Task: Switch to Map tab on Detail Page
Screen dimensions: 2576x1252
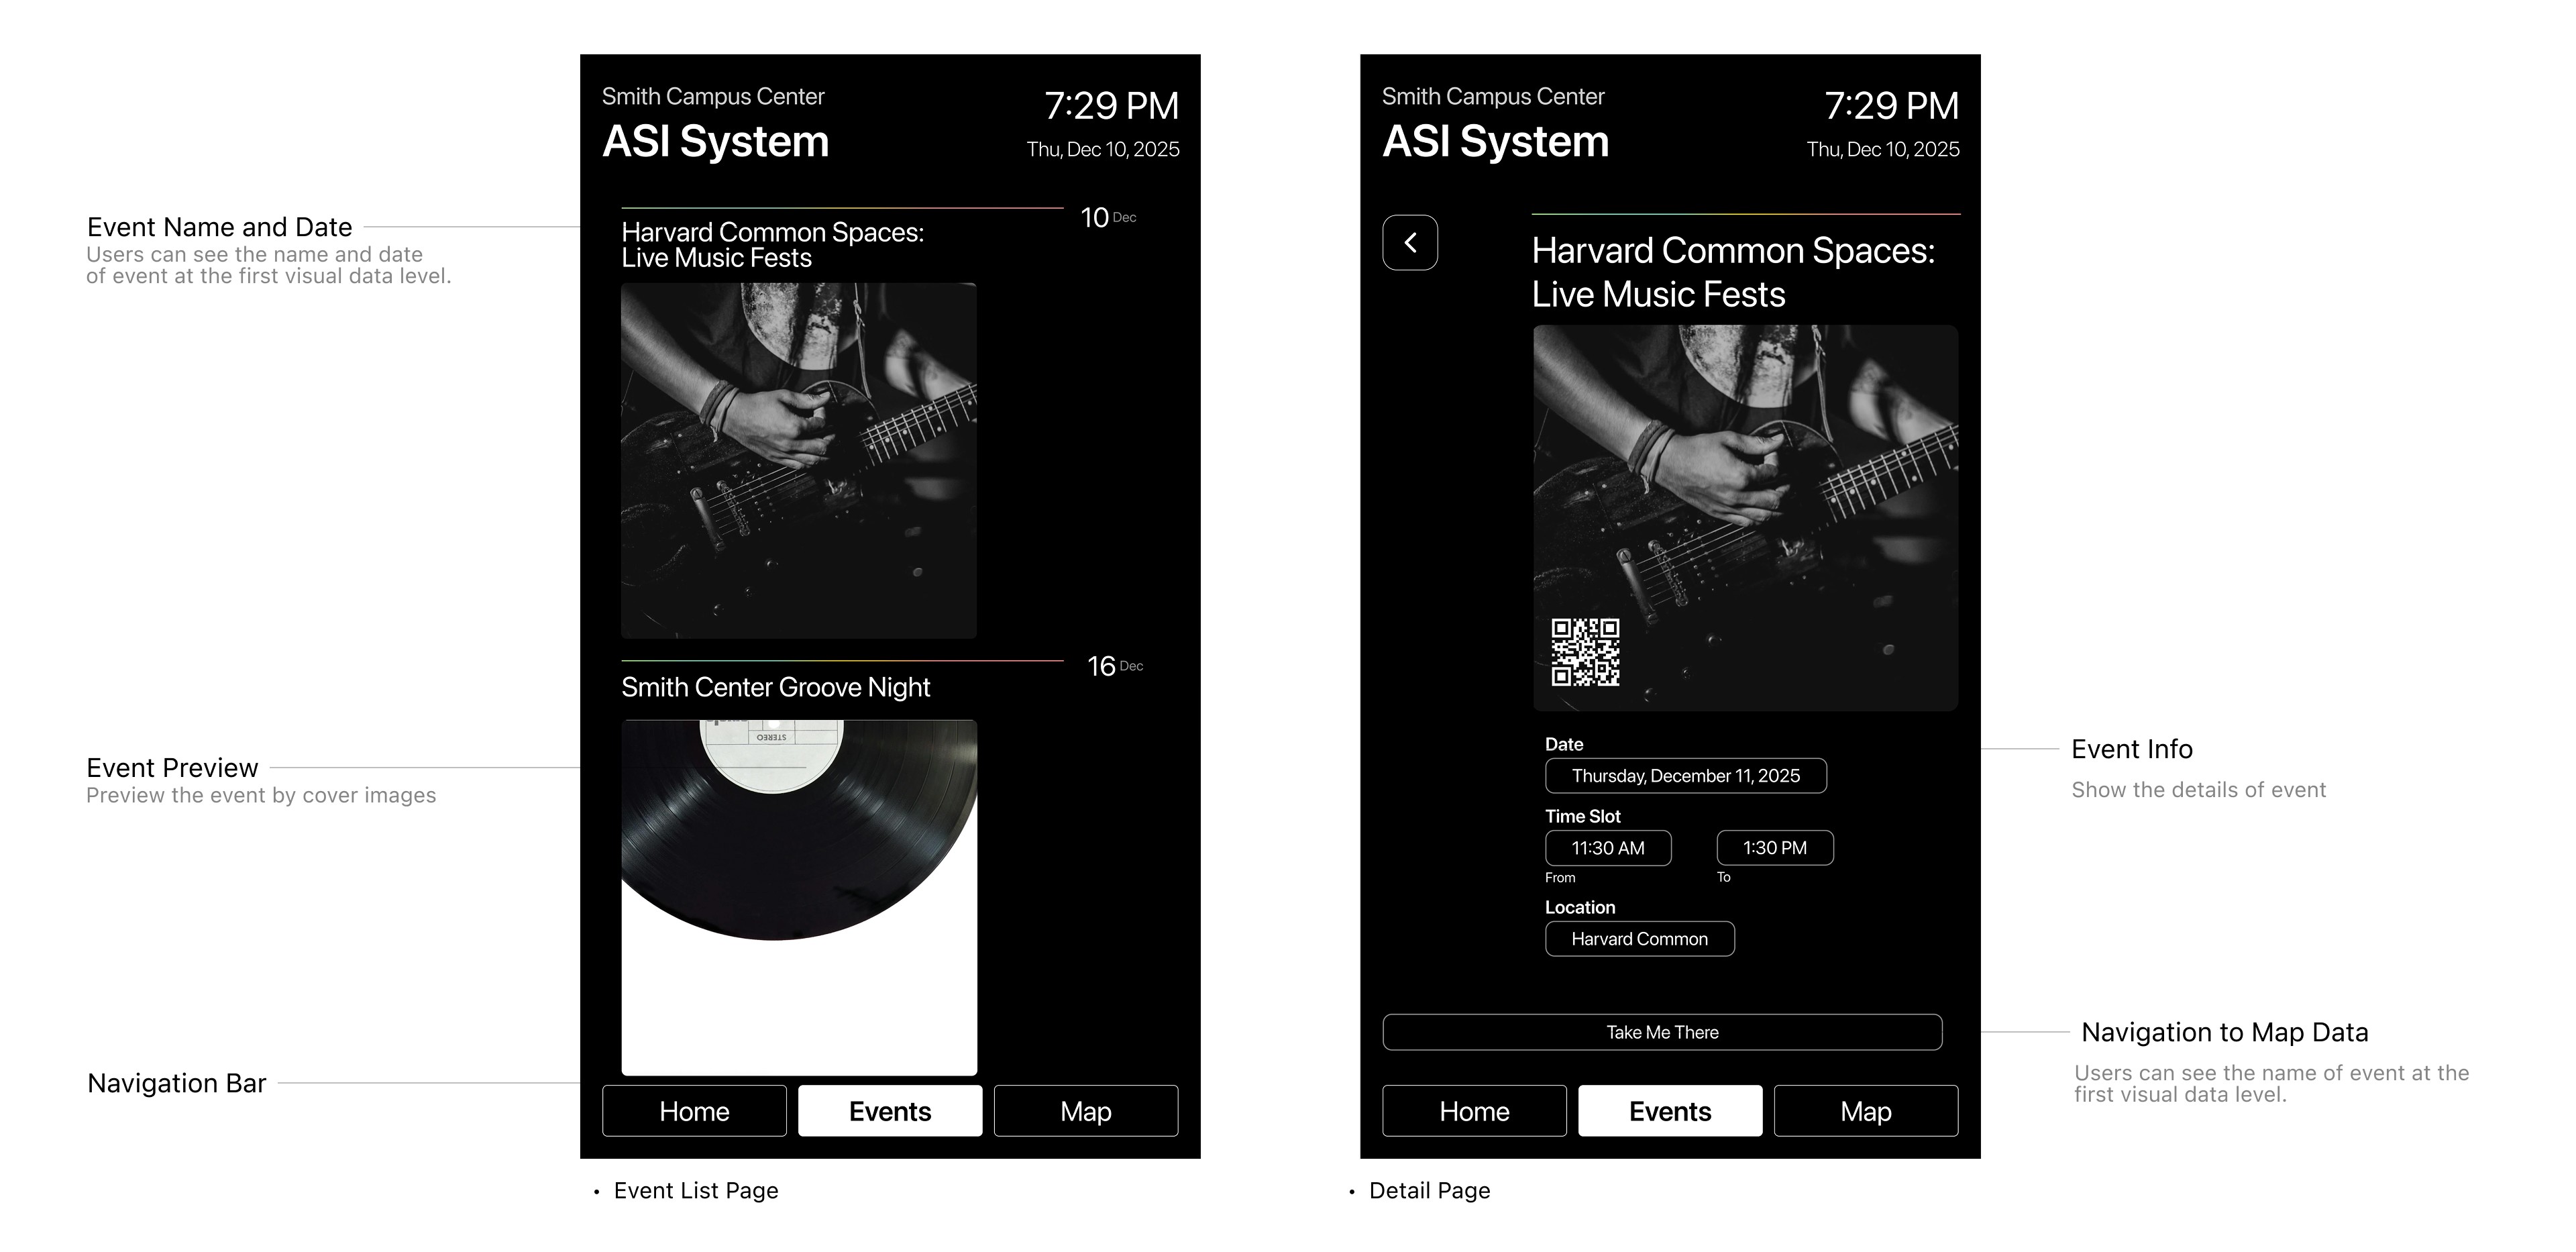Action: [1866, 1111]
